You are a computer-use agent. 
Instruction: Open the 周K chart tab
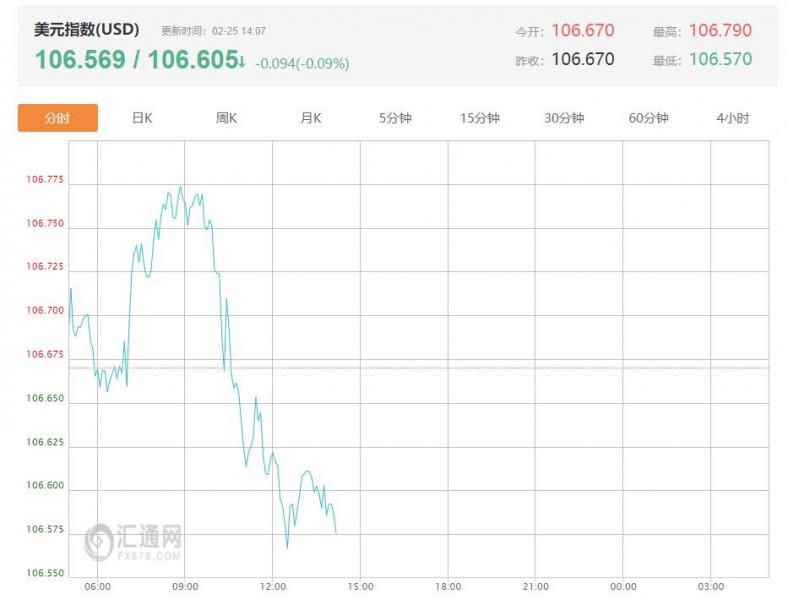226,118
